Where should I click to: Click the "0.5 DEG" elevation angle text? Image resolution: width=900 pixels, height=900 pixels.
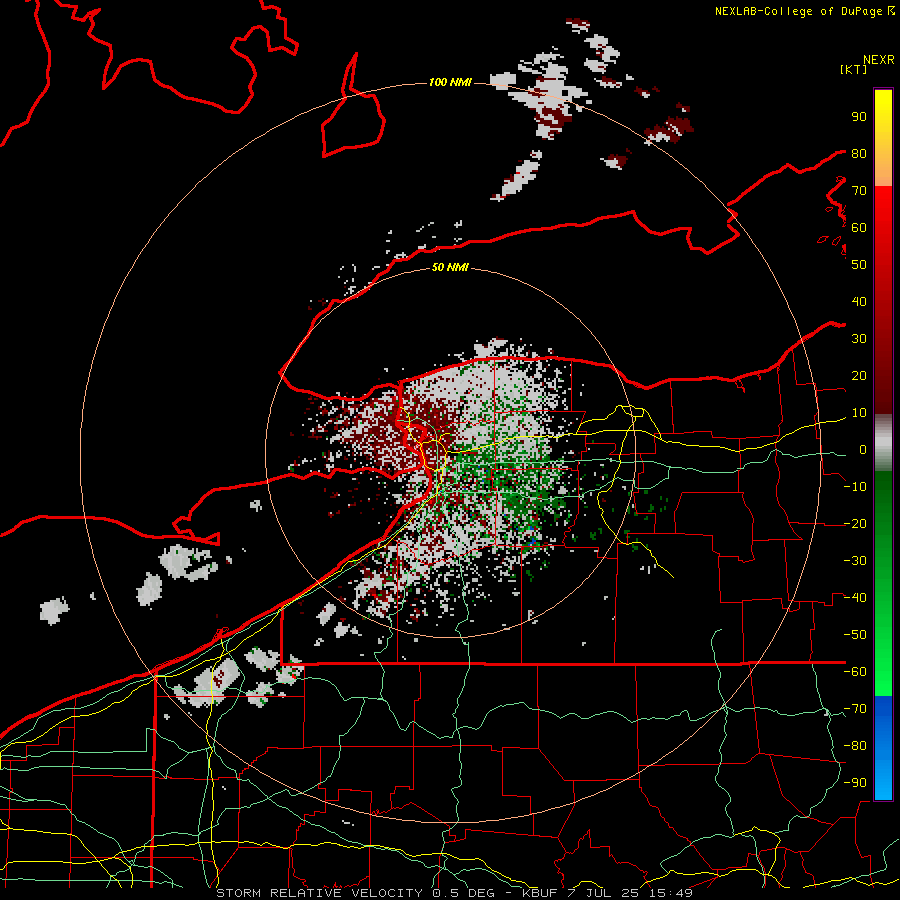[465, 893]
